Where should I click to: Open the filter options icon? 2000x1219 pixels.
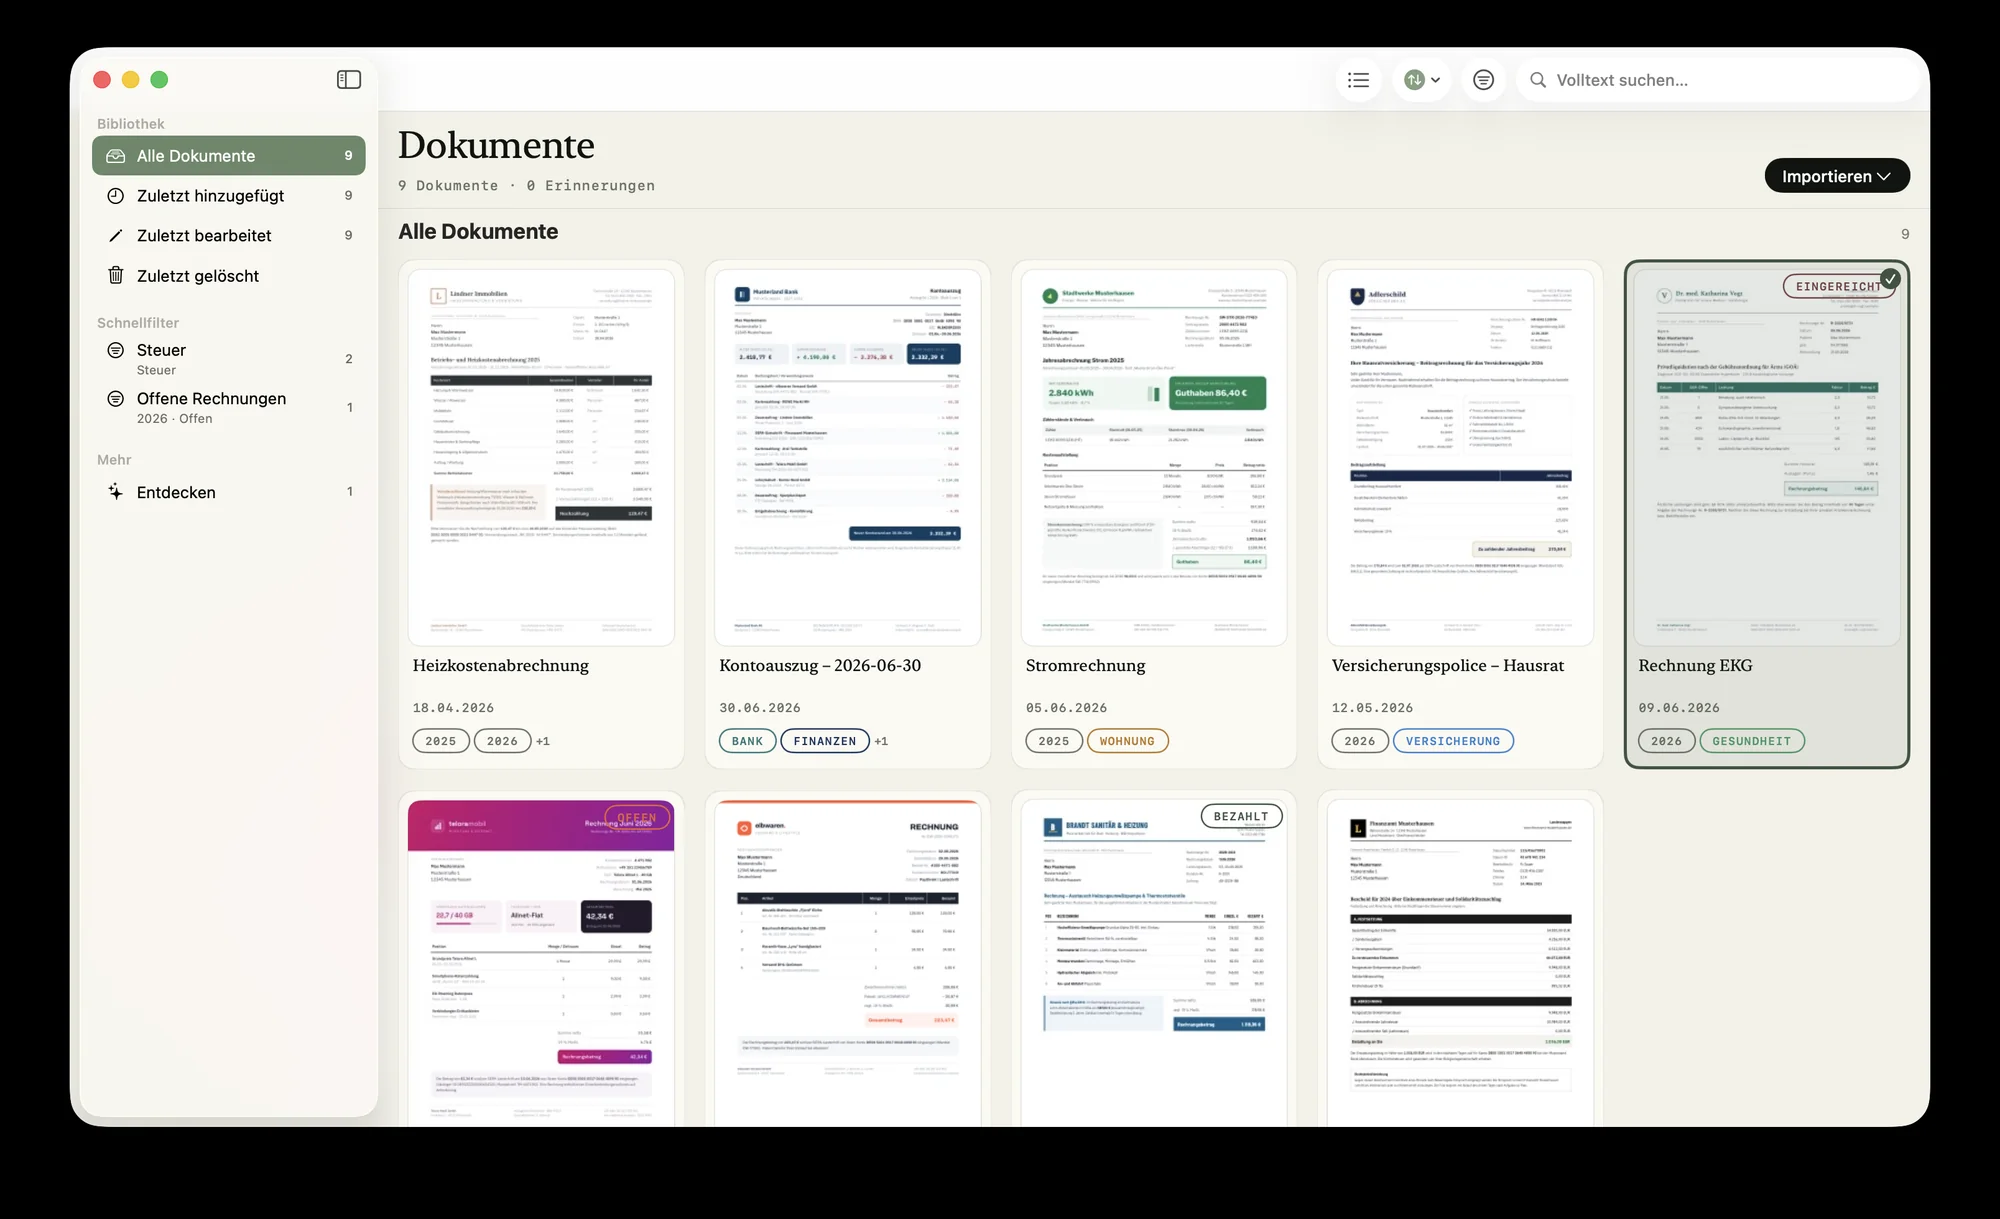[1483, 80]
